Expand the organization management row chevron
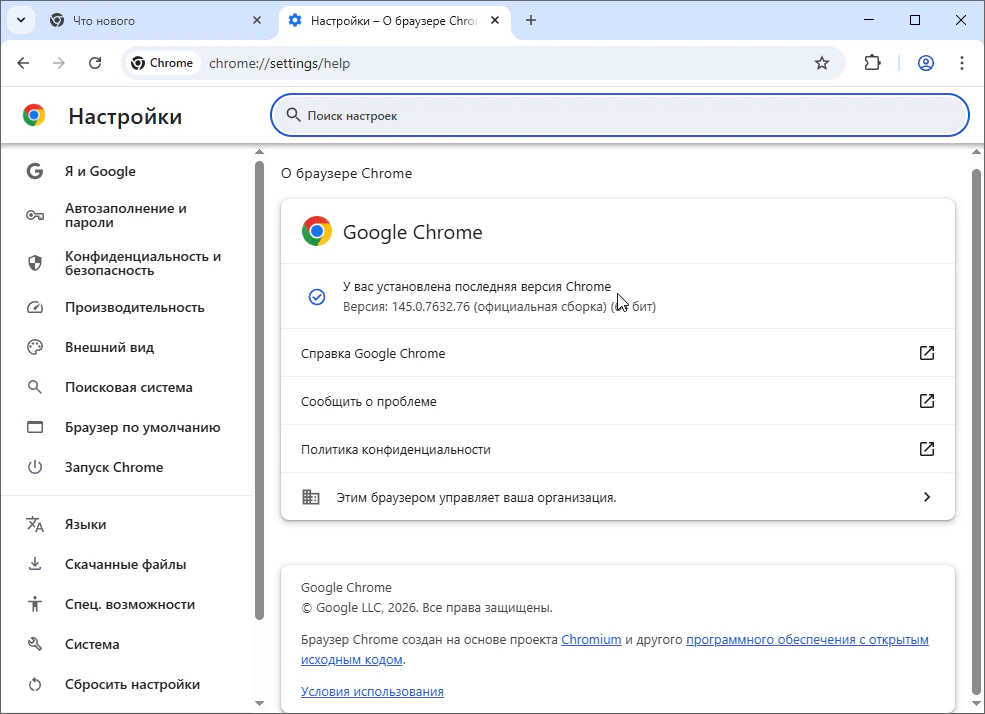 point(927,497)
